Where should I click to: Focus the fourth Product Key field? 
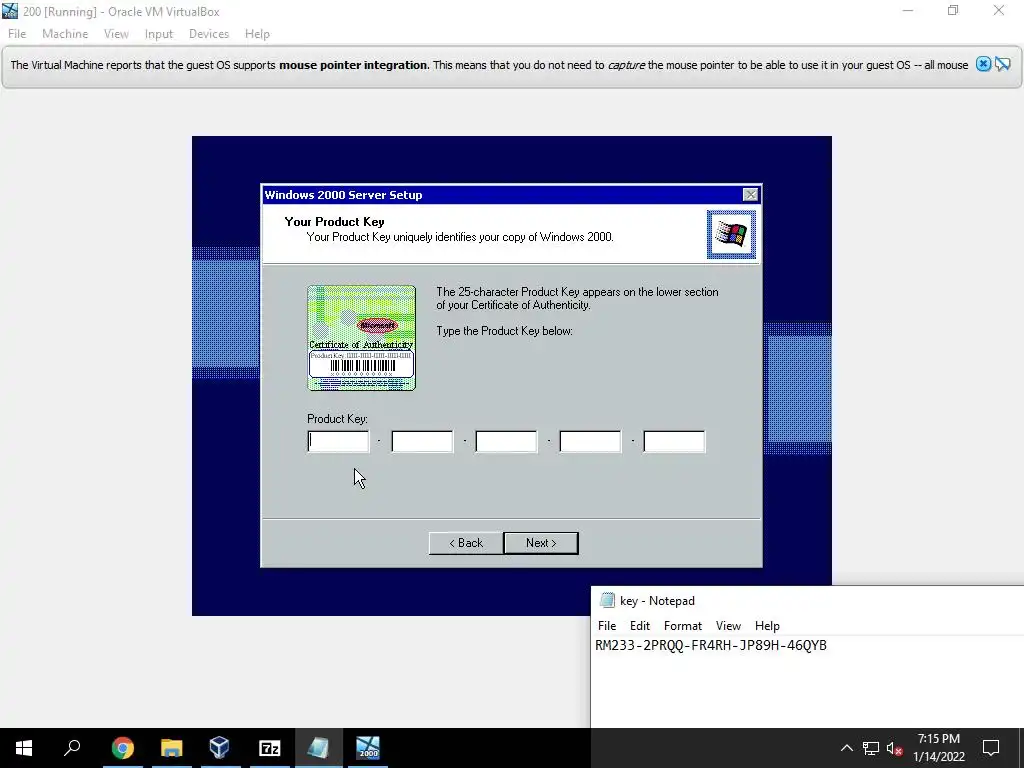tap(590, 441)
